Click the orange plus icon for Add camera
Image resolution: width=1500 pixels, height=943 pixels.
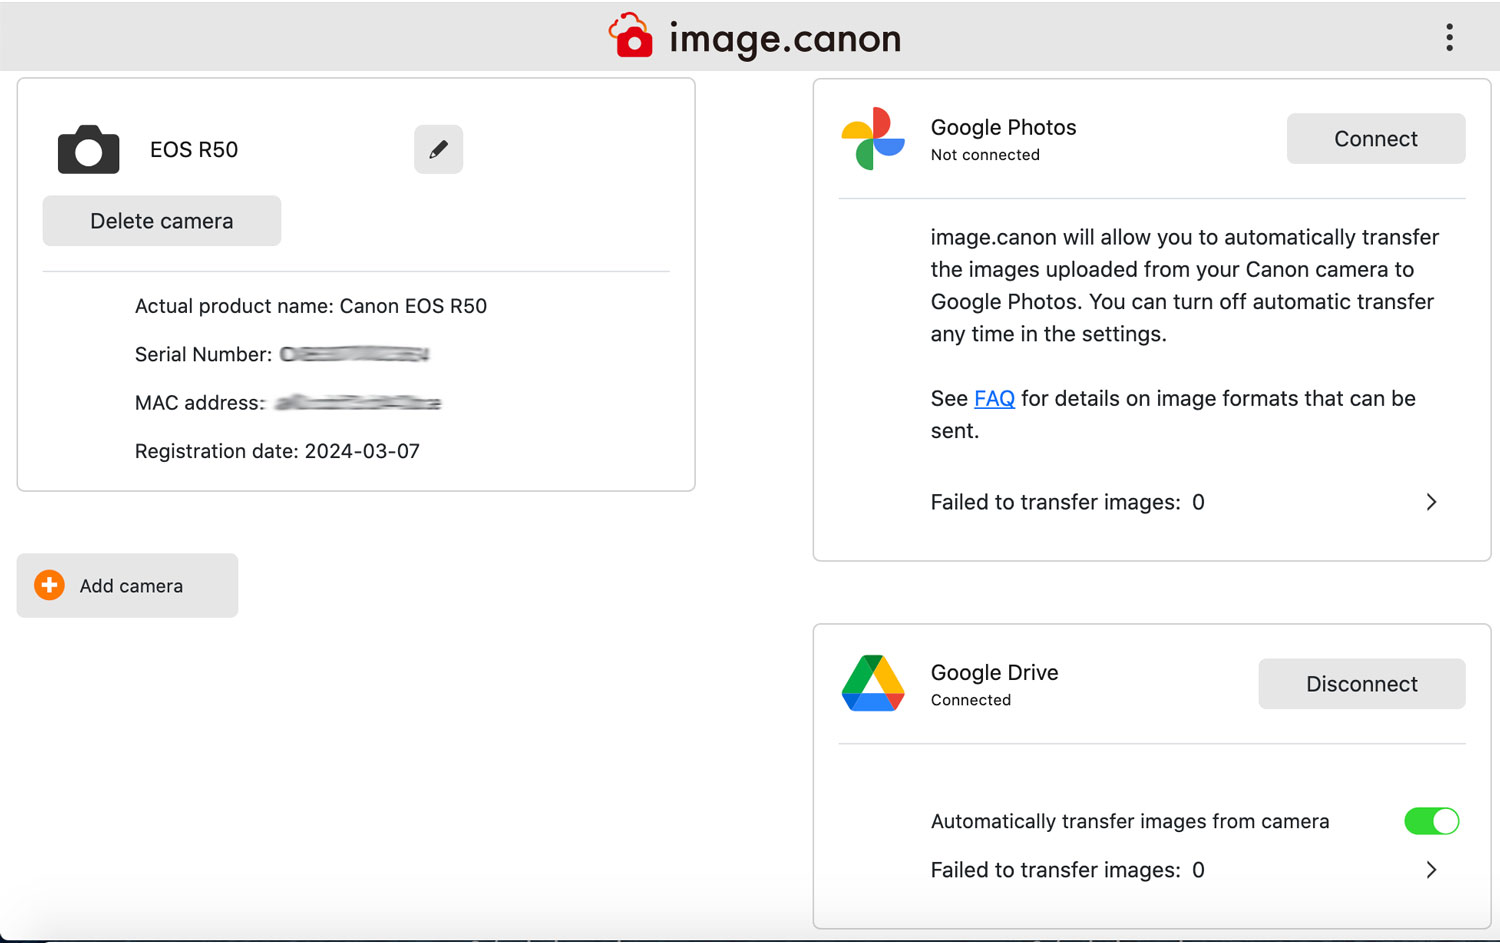[49, 585]
